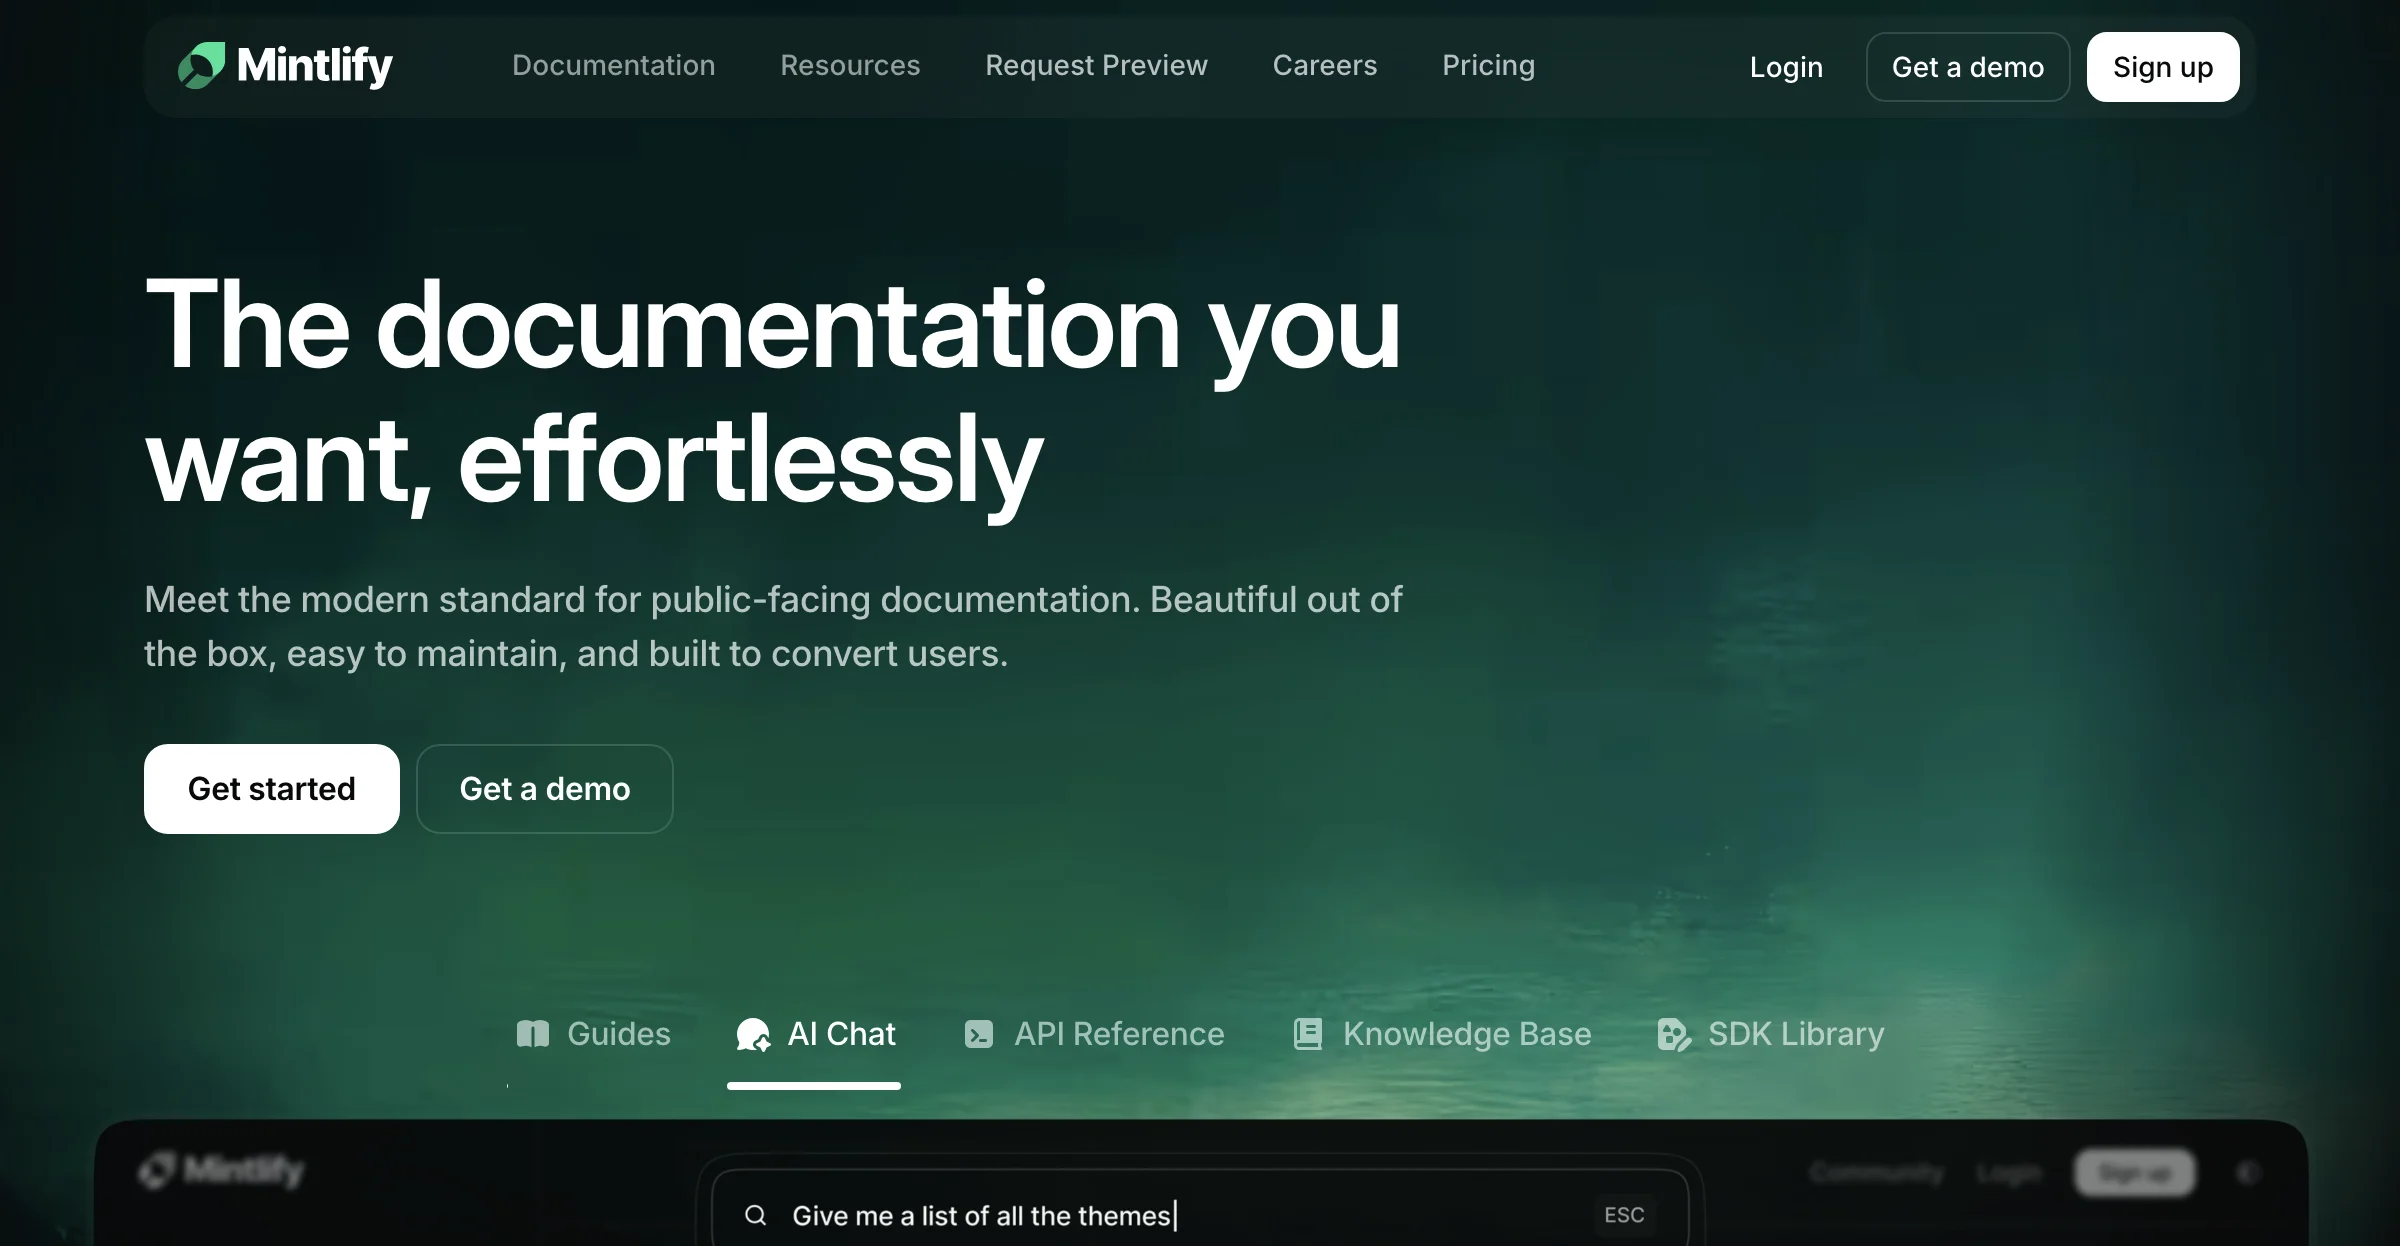2400x1246 pixels.
Task: Click the Sign up button
Action: tap(2163, 67)
